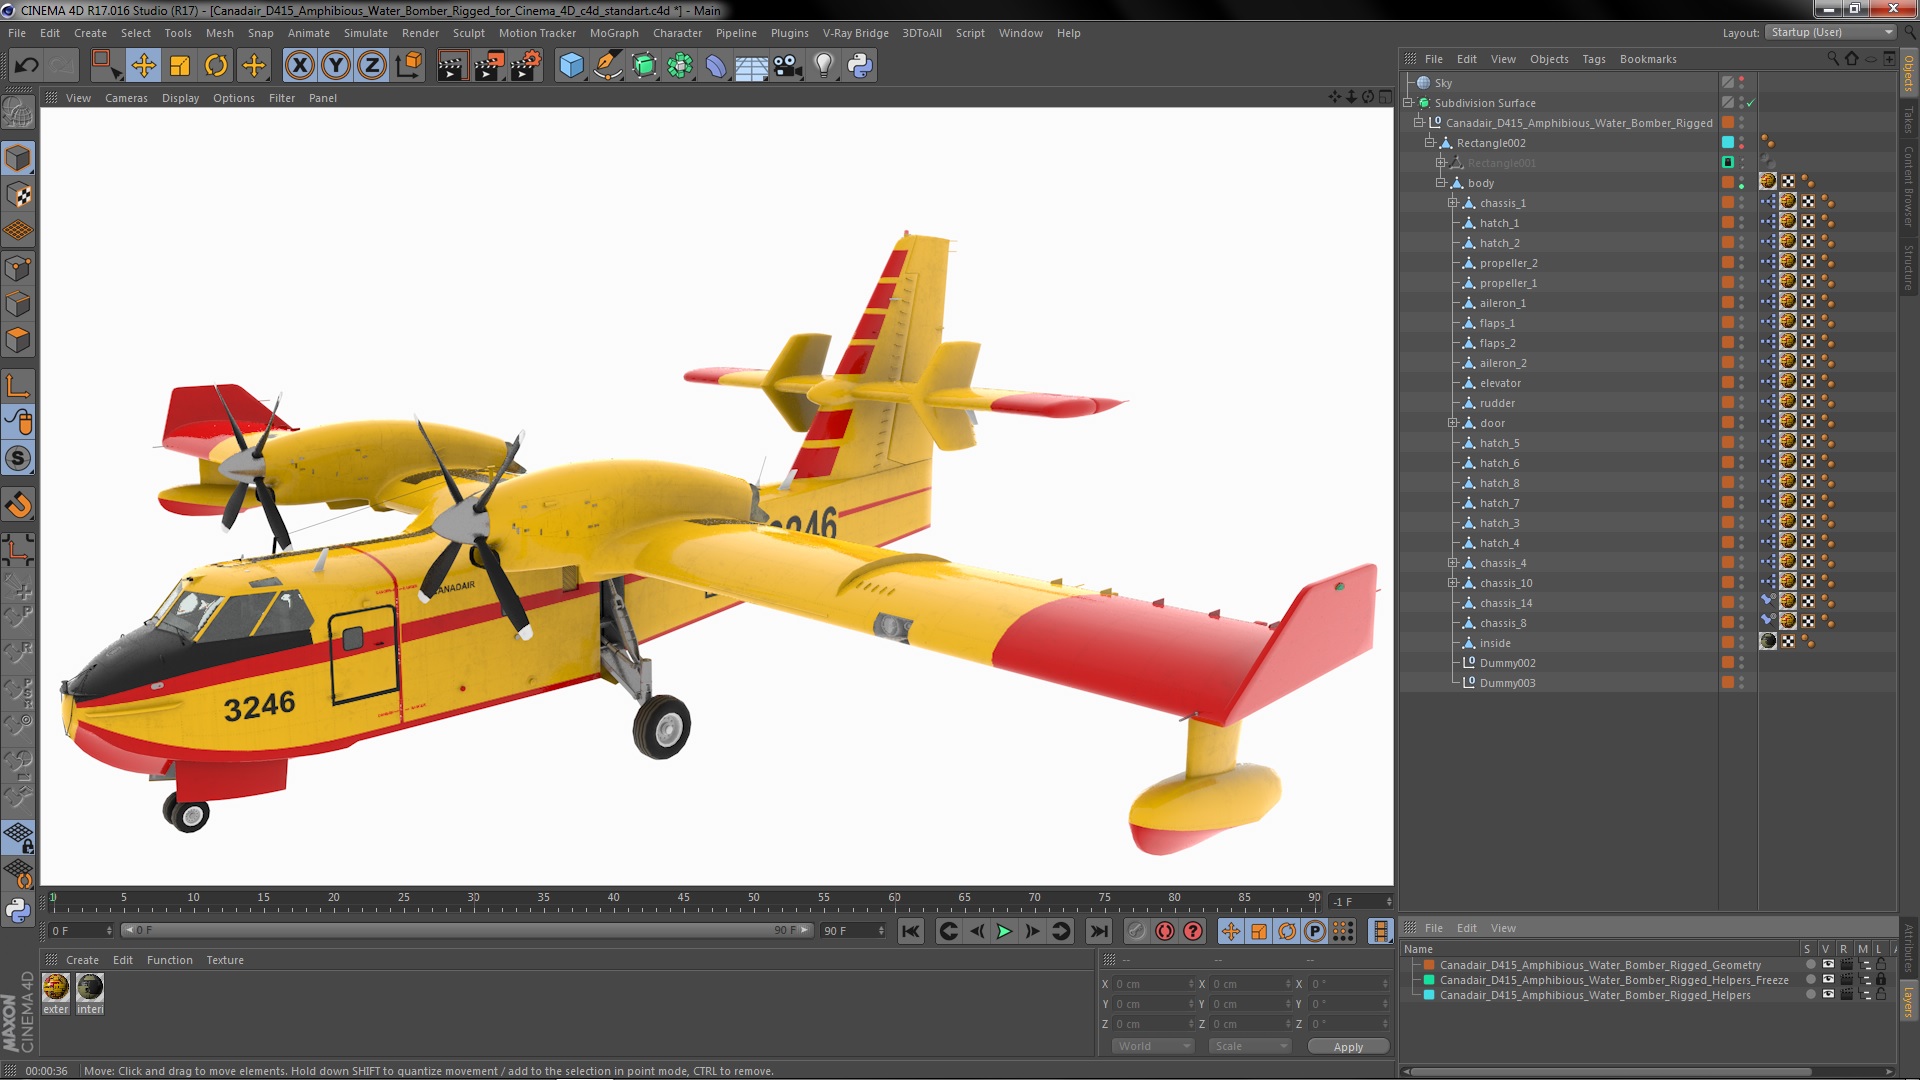The image size is (1920, 1080).
Task: Open the Character menu
Action: click(x=677, y=33)
